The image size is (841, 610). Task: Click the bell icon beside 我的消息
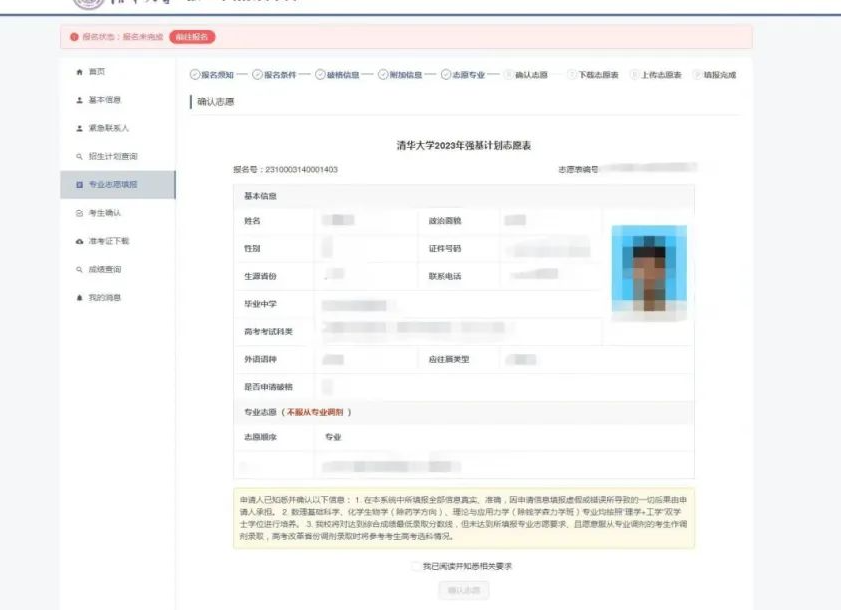(79, 298)
